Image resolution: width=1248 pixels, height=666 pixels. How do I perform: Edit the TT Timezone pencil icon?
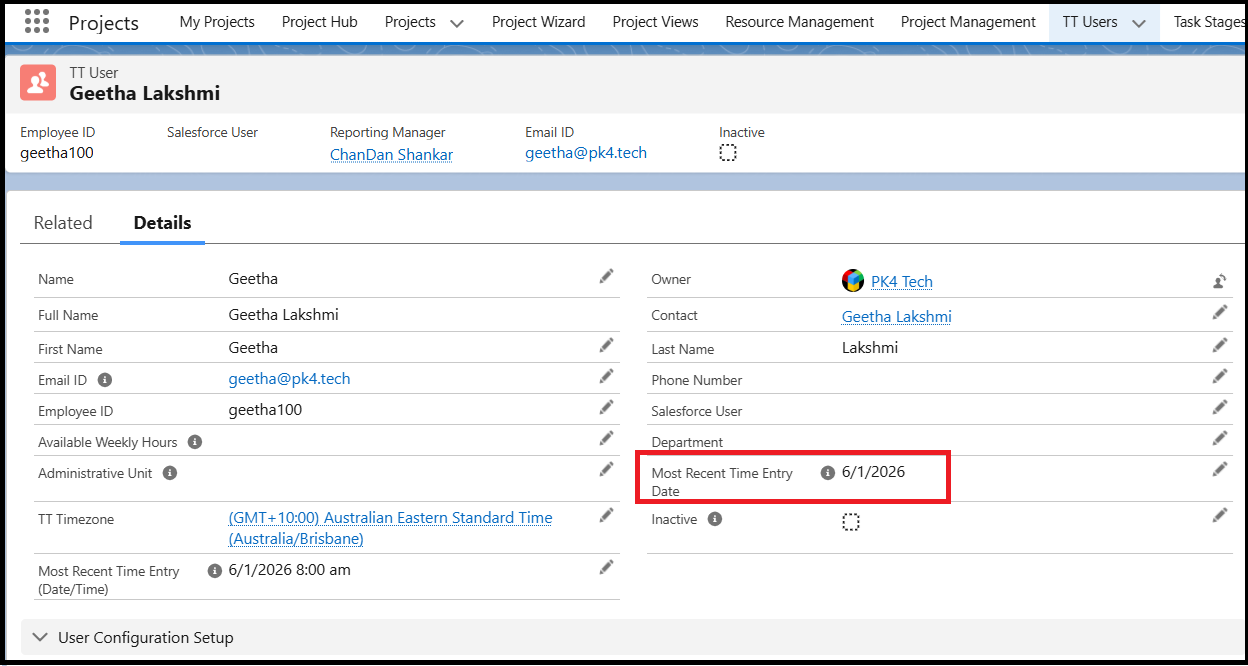606,515
